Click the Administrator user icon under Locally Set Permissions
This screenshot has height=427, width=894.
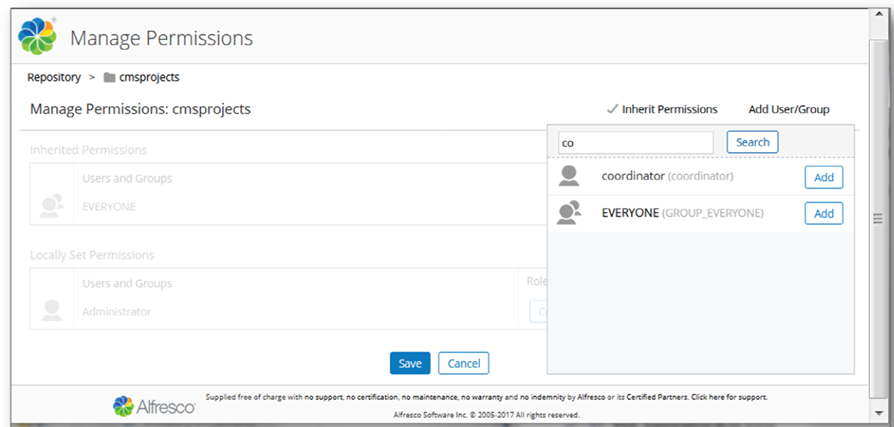[52, 310]
